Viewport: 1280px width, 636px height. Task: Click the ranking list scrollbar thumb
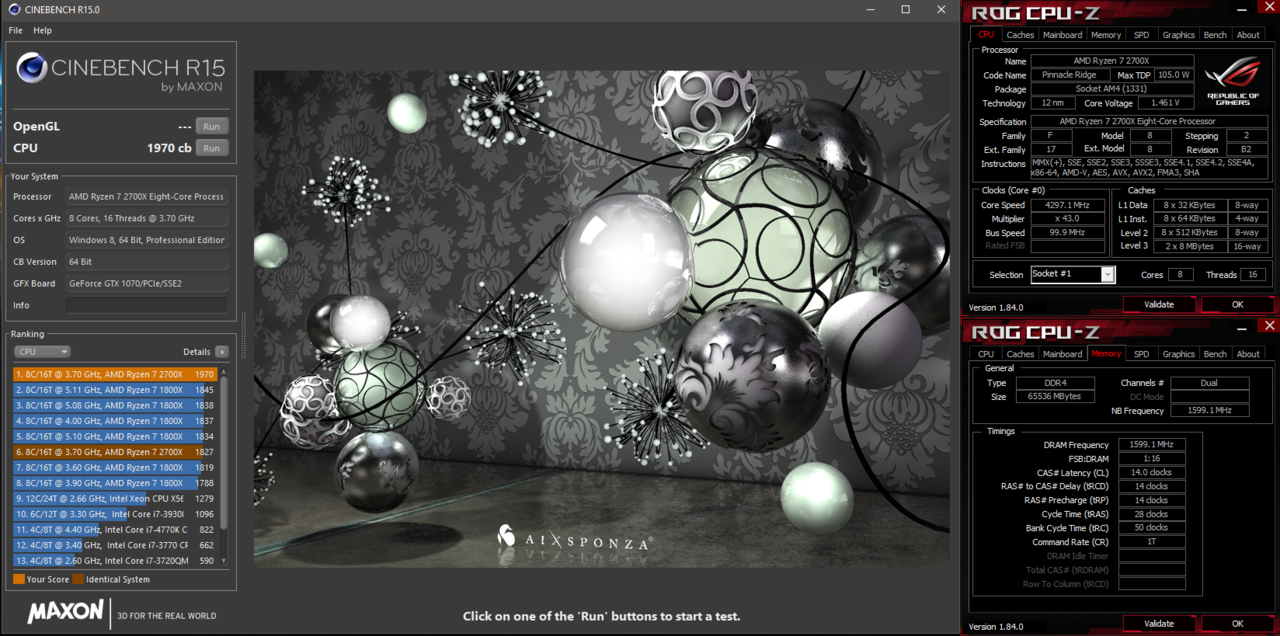224,455
